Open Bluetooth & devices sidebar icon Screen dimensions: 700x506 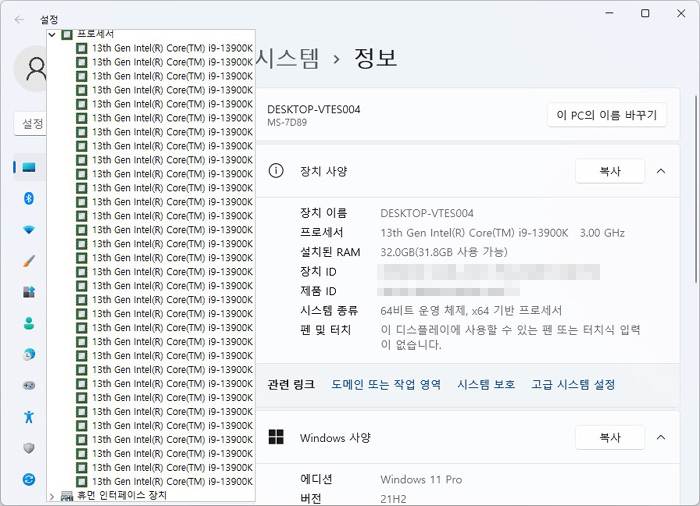29,198
